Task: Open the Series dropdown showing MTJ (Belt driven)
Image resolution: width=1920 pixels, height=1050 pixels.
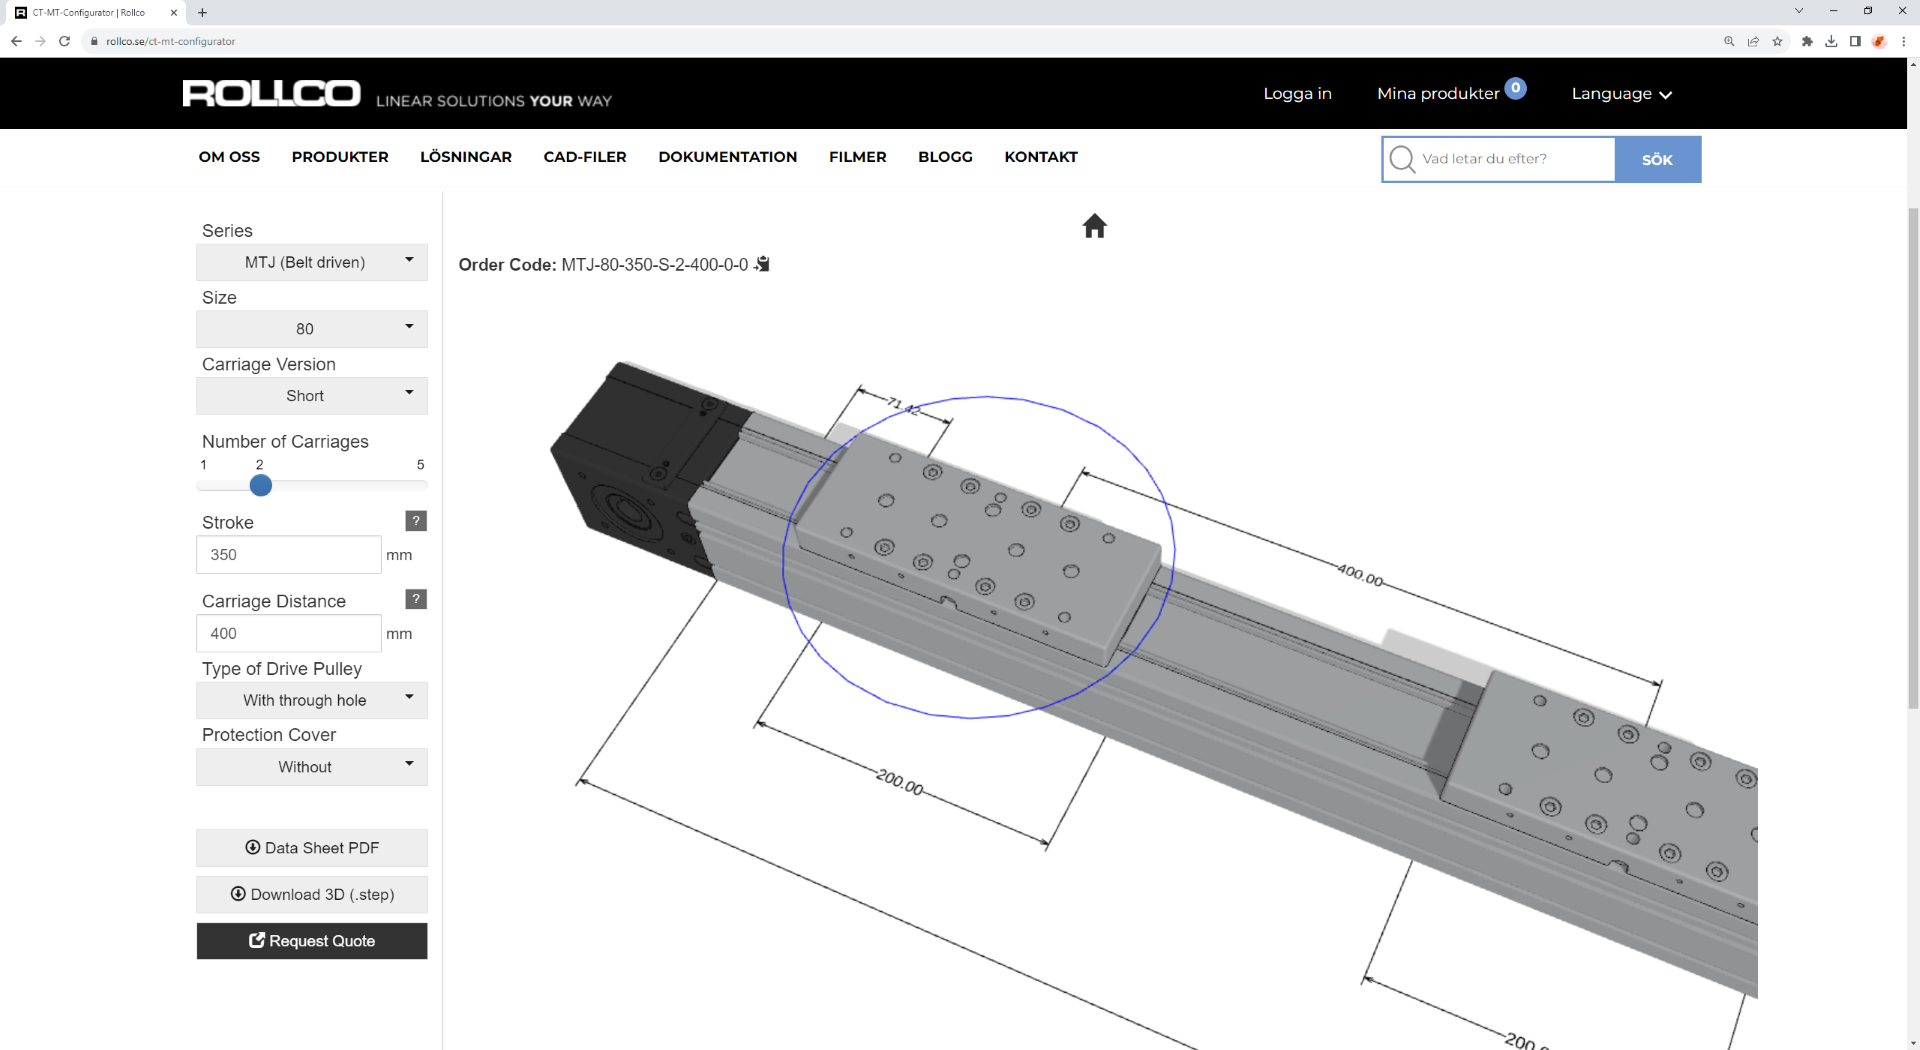Action: (311, 262)
